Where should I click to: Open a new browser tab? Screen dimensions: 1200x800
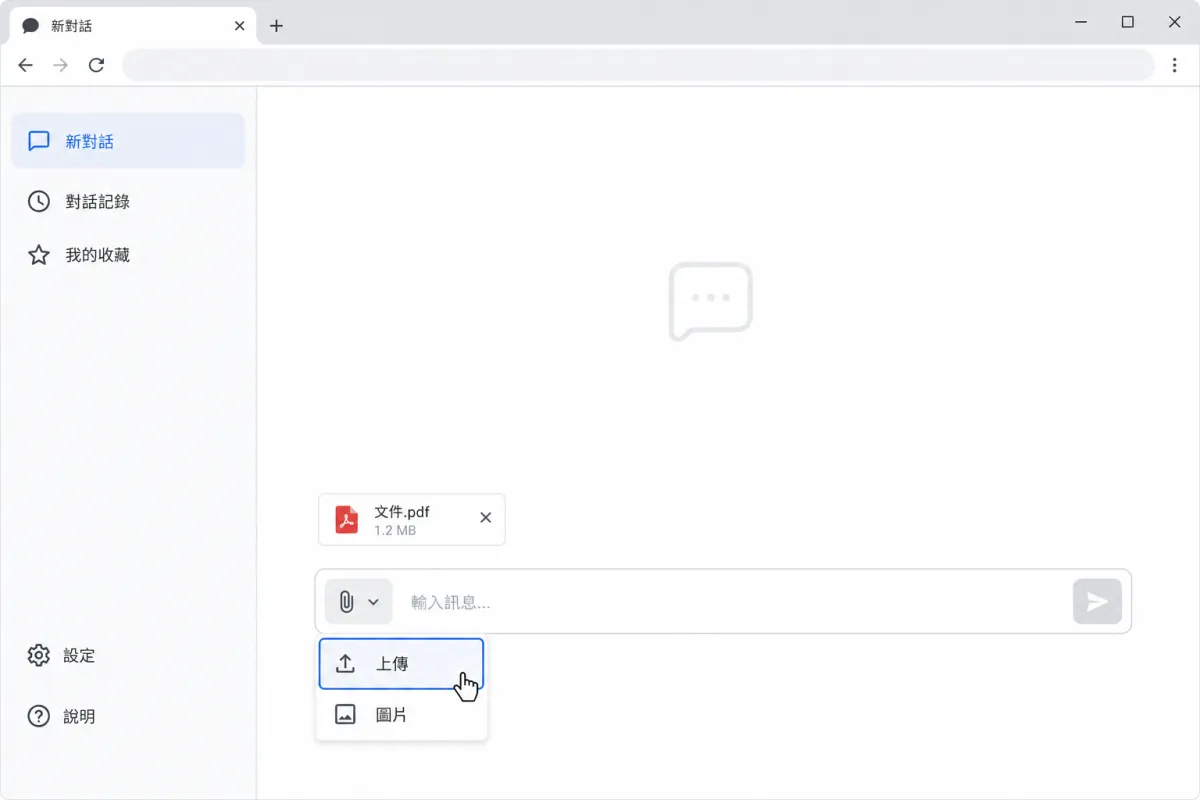coord(277,26)
